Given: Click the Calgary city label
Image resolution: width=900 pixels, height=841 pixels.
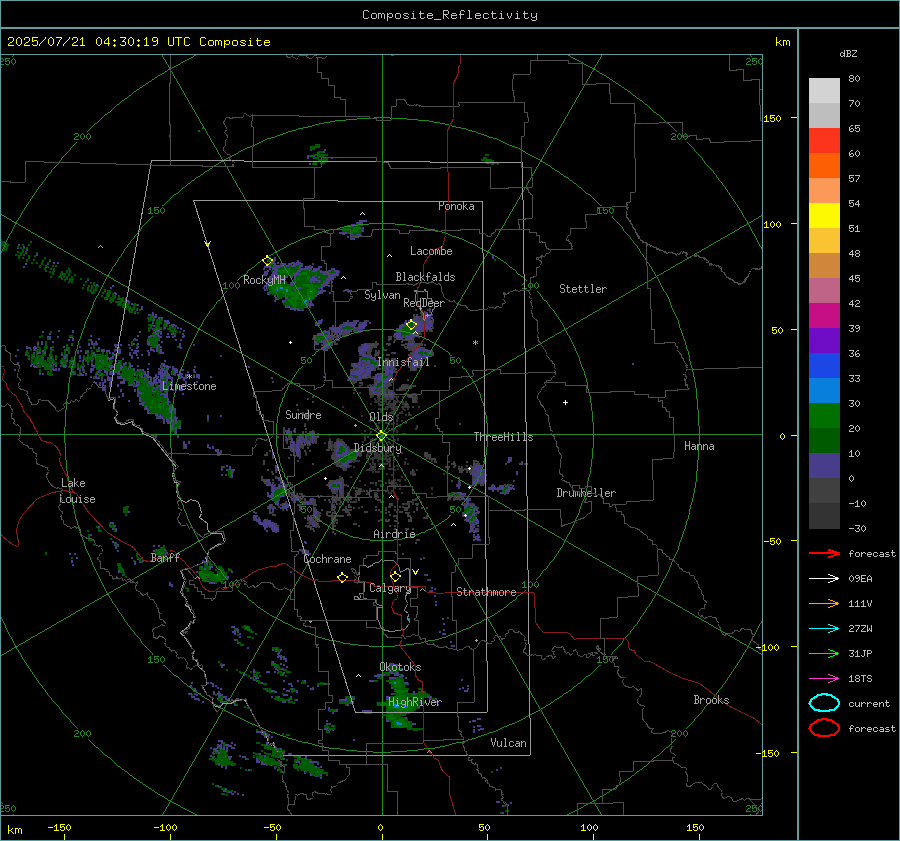Looking at the screenshot, I should [x=390, y=588].
